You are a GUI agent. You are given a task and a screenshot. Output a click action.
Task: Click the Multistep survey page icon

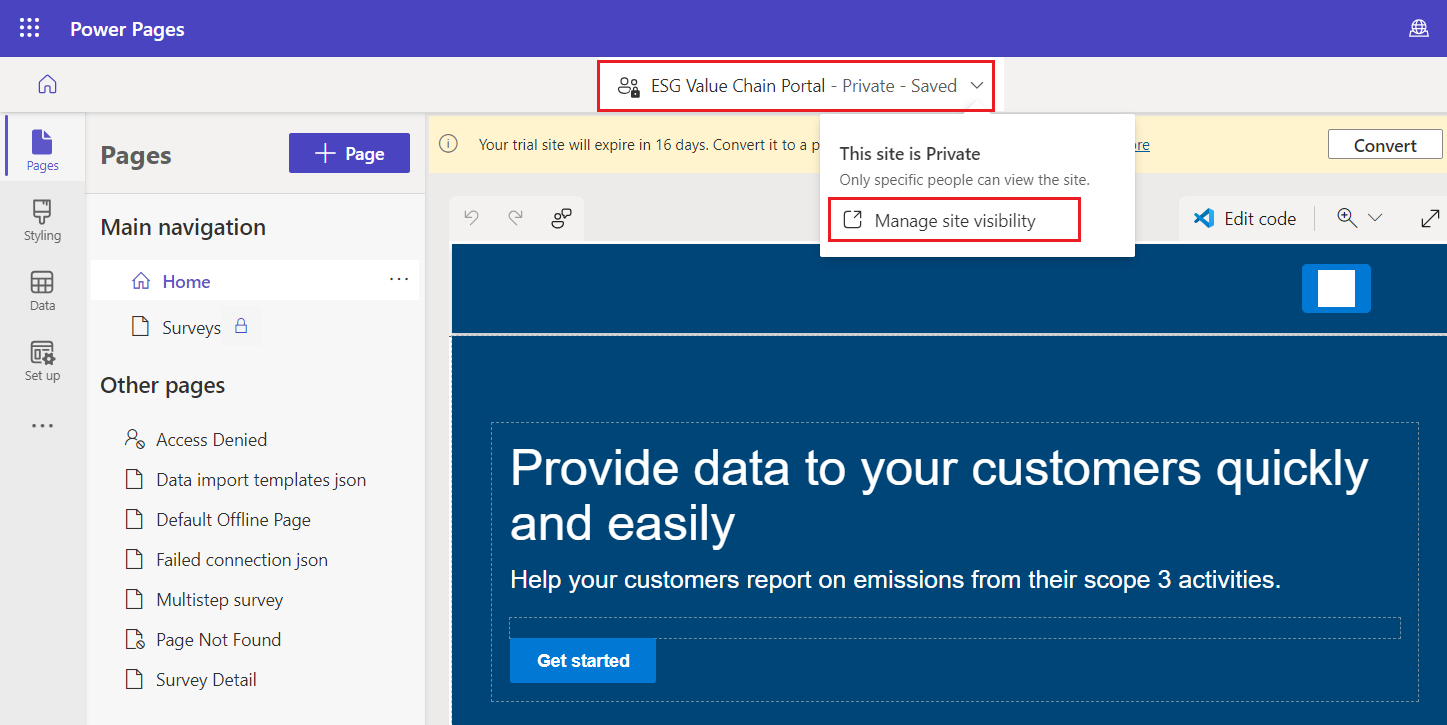[135, 599]
